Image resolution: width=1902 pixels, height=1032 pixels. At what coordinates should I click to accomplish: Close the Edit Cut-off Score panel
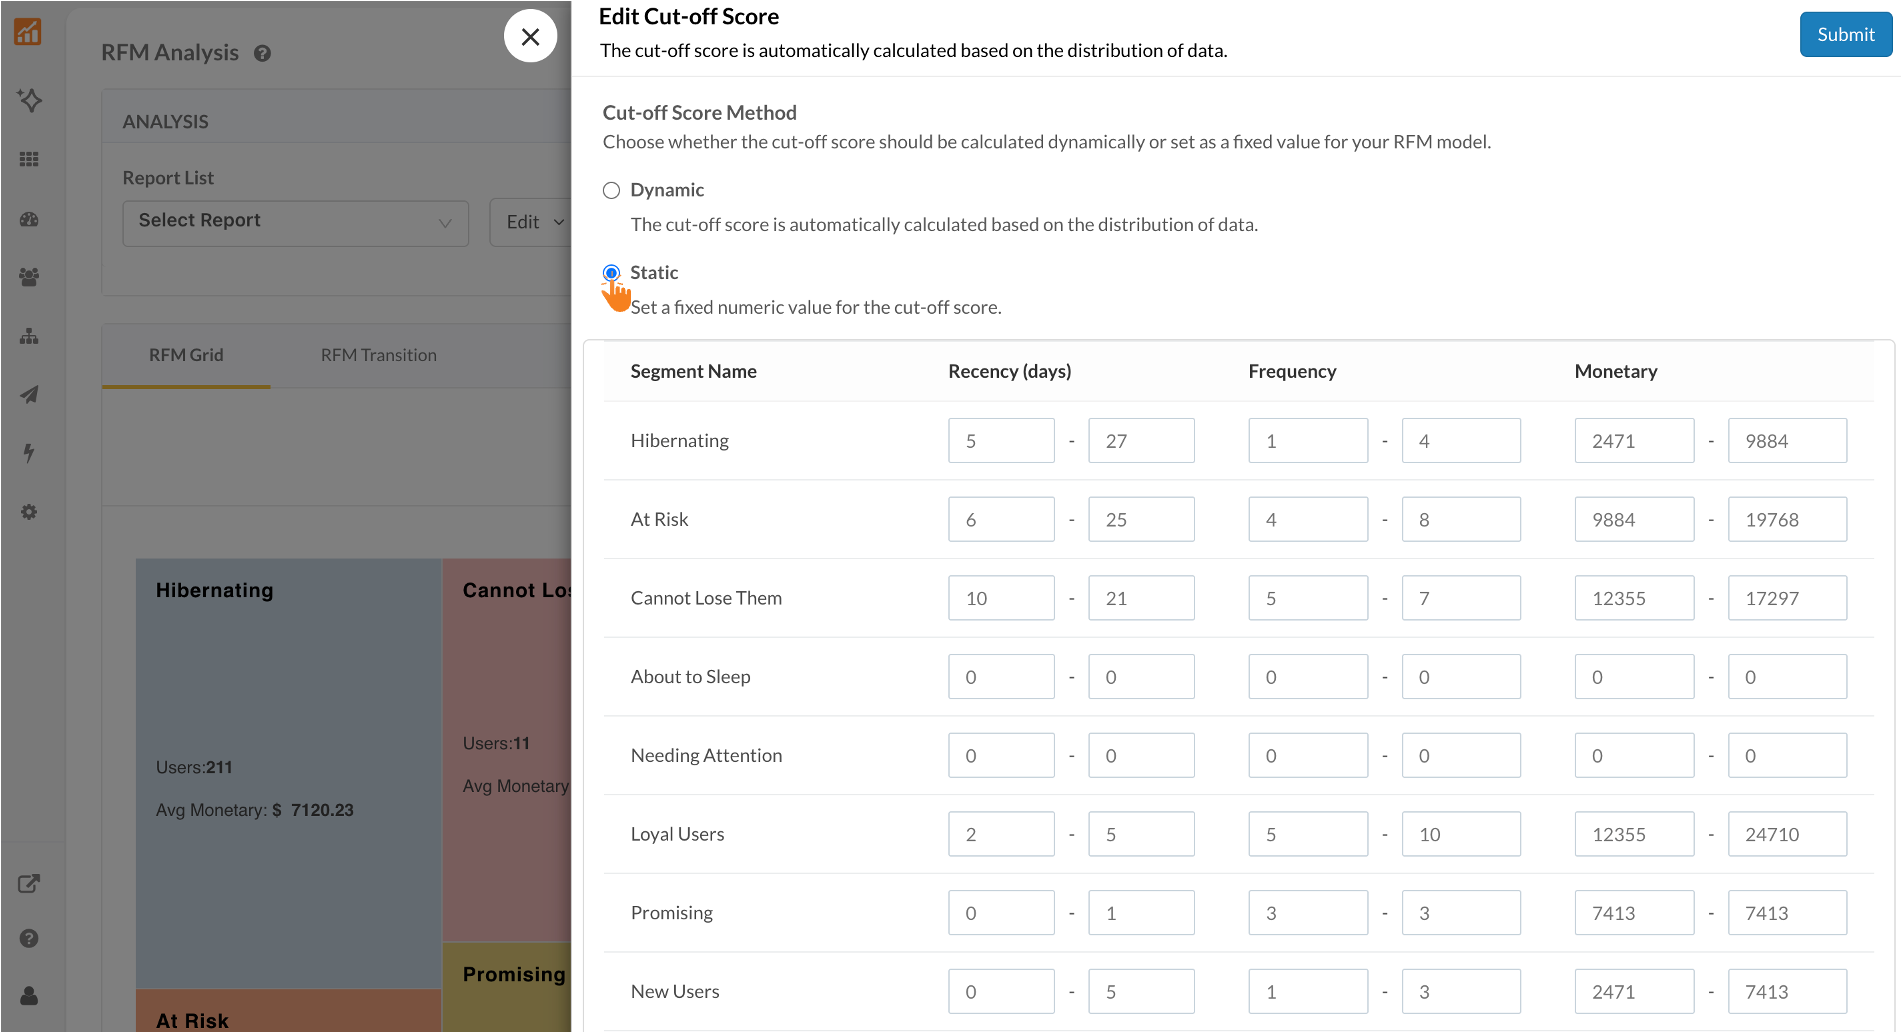pos(531,35)
